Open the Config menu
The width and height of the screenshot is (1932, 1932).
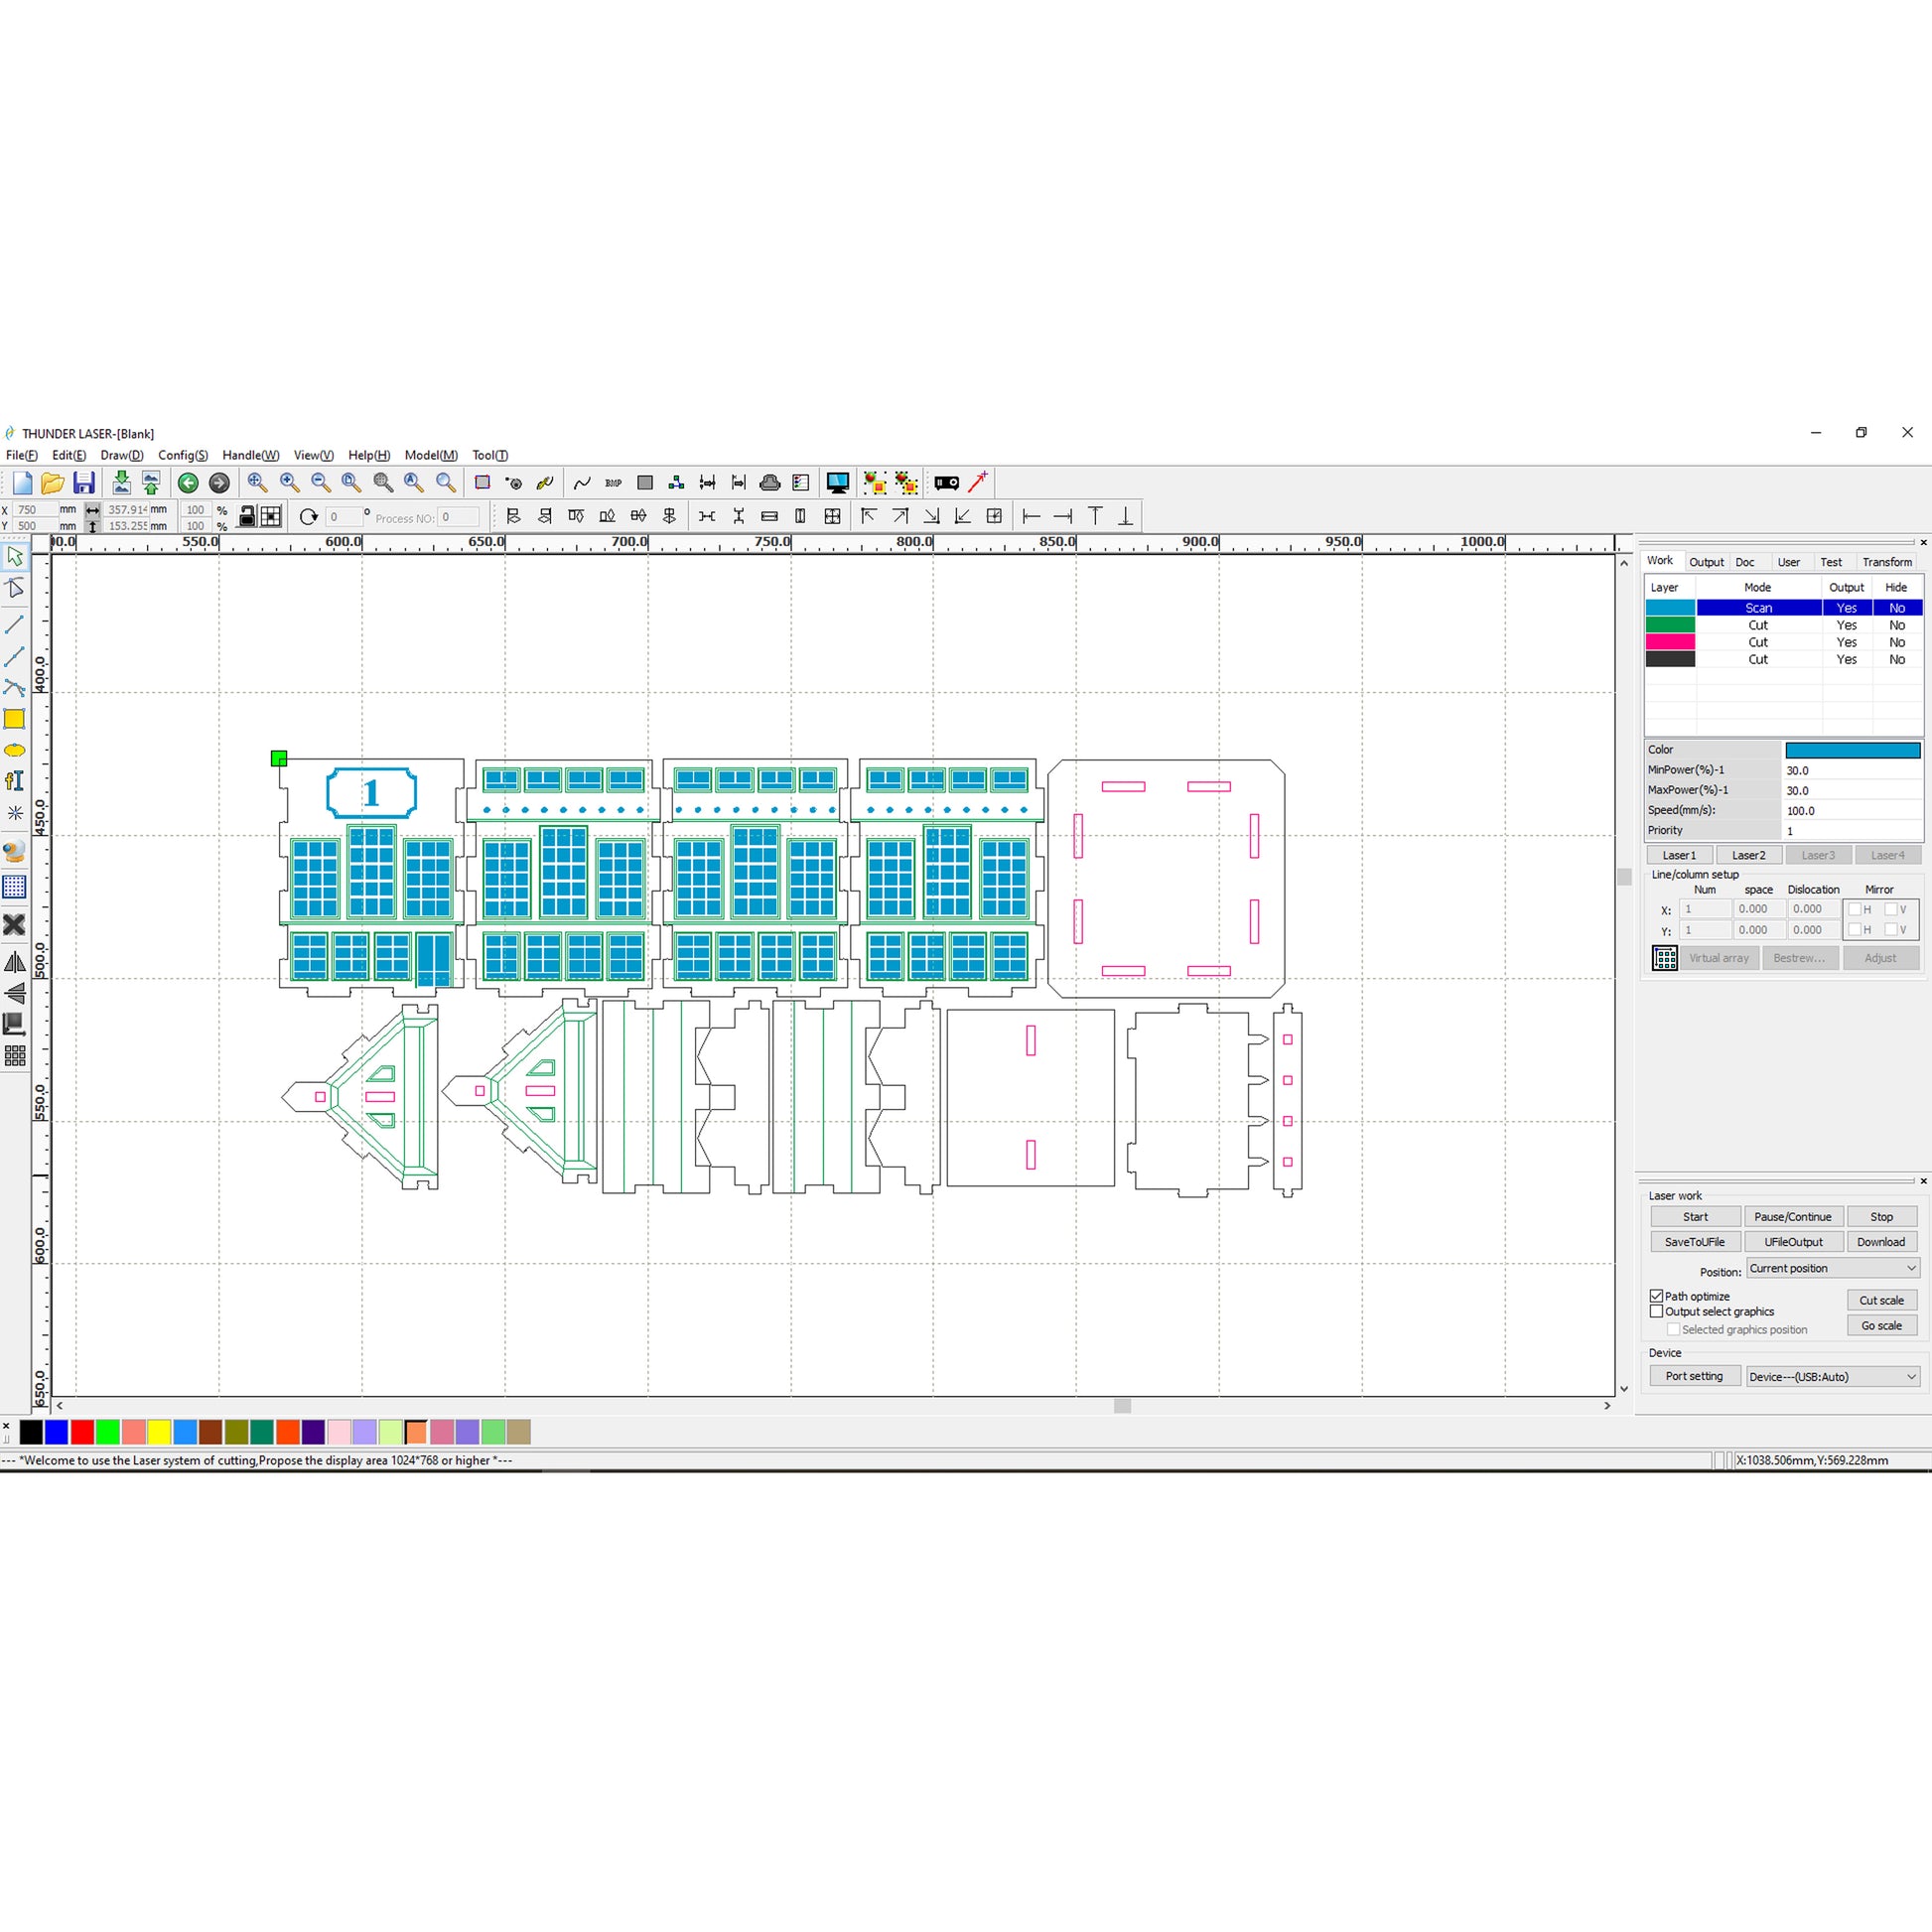(183, 455)
